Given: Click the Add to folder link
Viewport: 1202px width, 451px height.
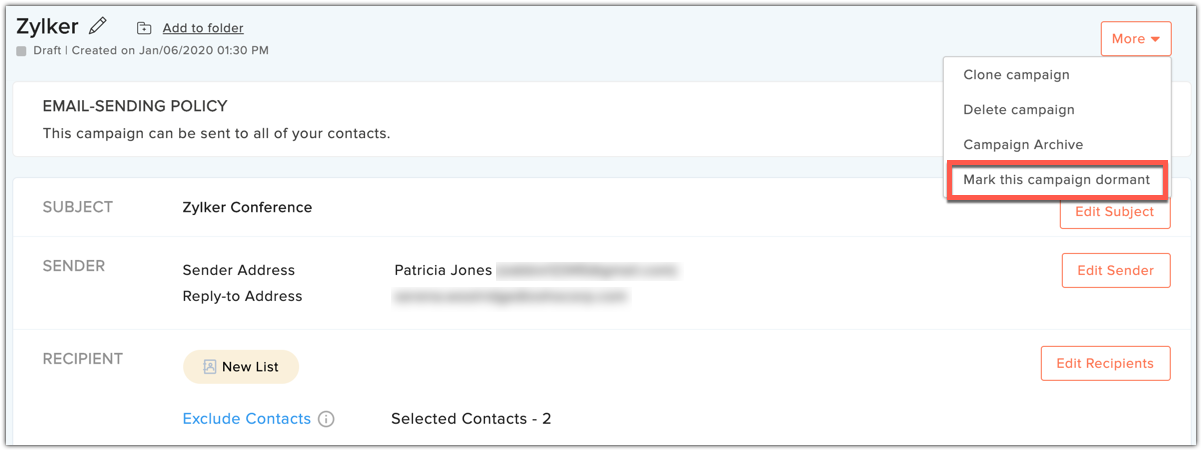Looking at the screenshot, I should coord(203,28).
